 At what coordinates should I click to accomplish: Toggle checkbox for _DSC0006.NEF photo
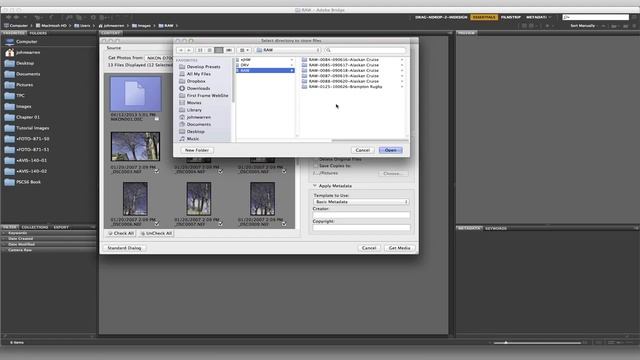(157, 224)
